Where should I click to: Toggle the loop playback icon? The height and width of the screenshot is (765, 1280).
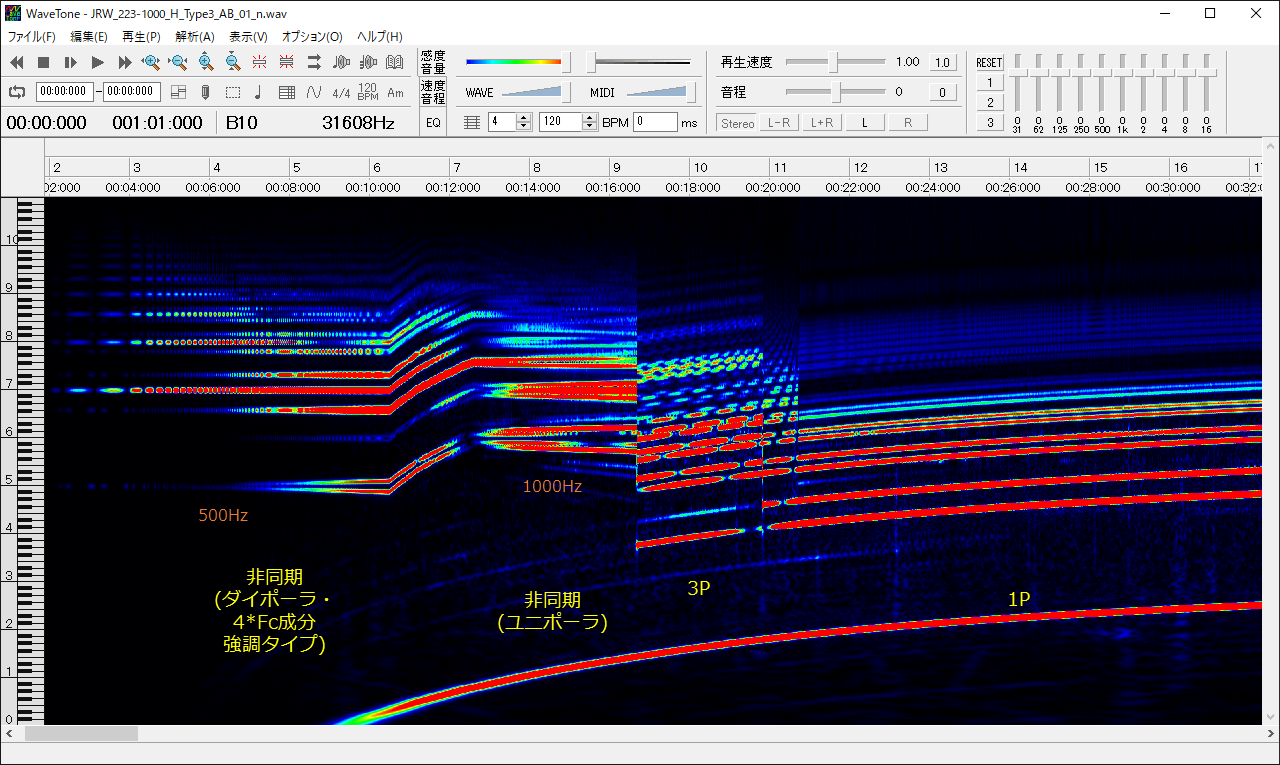[x=17, y=92]
